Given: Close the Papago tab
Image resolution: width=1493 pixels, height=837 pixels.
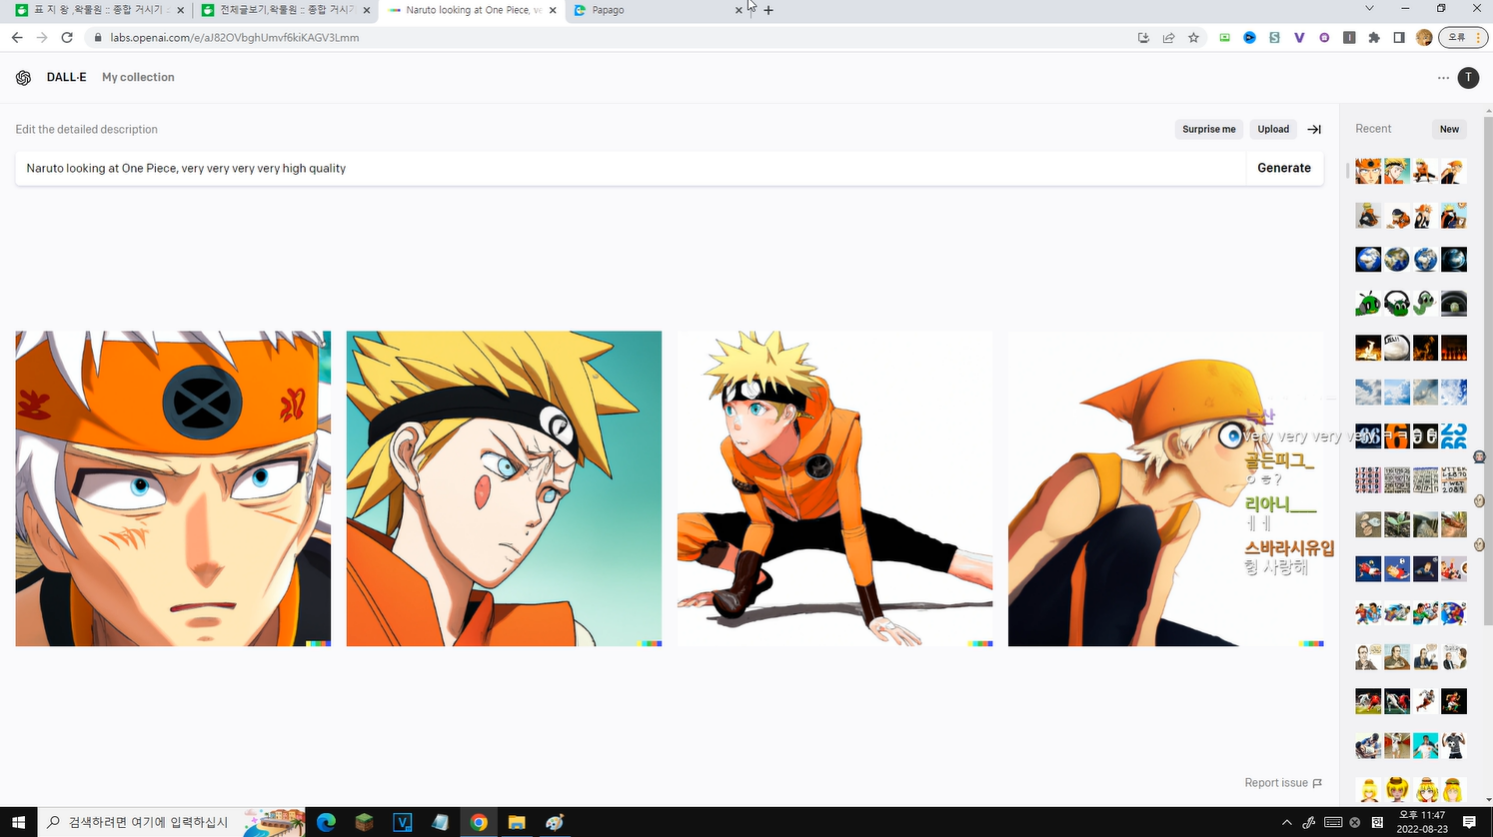Looking at the screenshot, I should [739, 10].
